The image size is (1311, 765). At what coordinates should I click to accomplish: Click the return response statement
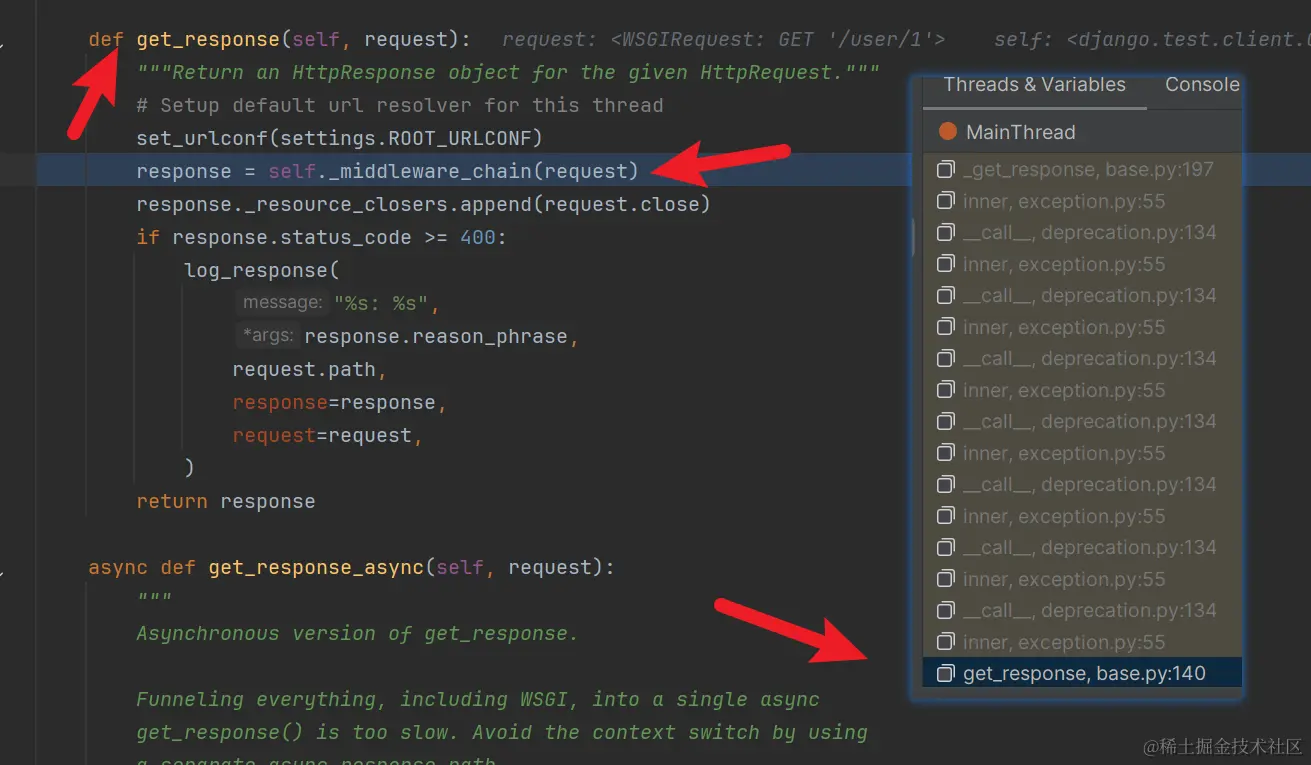tap(226, 501)
